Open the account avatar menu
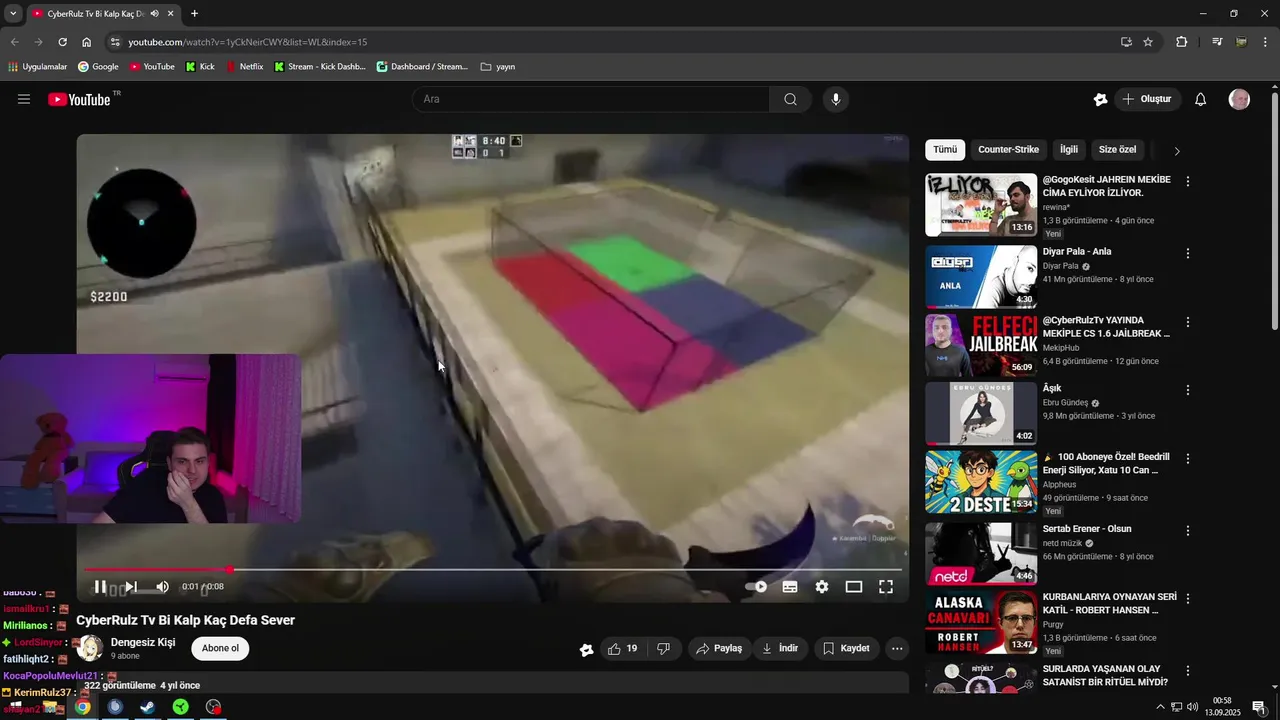 [x=1239, y=99]
